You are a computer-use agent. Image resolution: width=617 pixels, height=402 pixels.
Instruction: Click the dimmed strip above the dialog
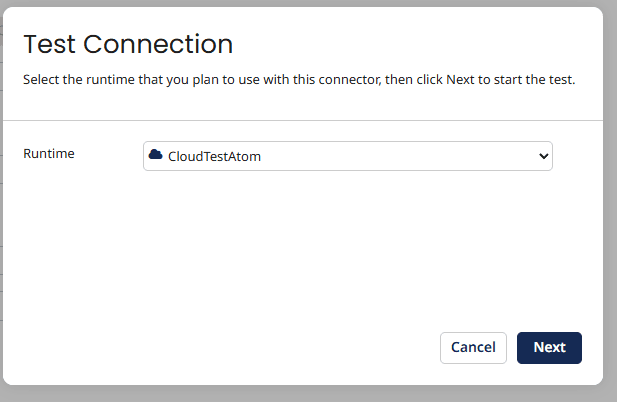click(x=300, y=3)
